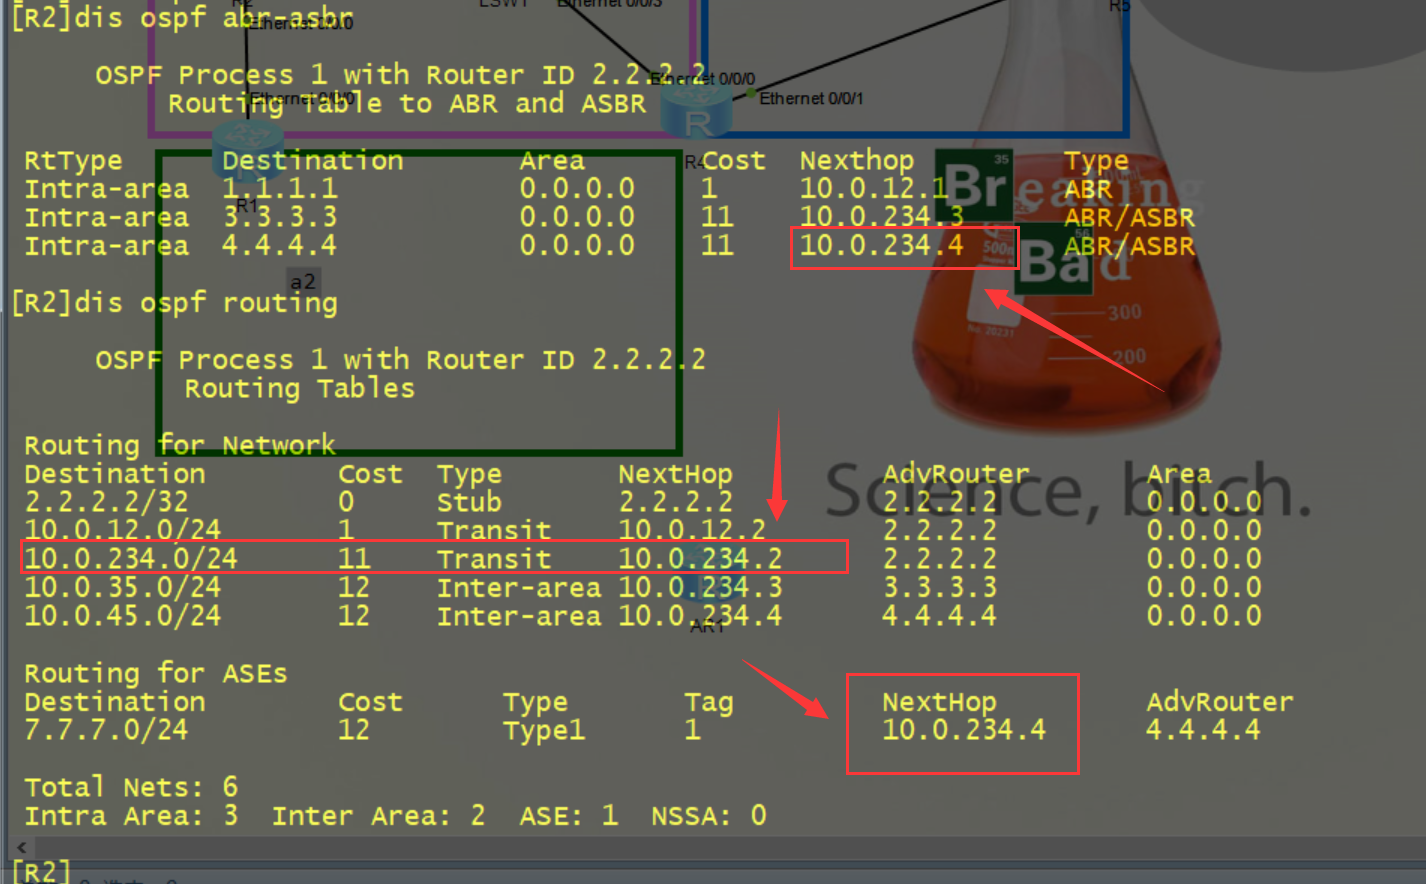Select the R4 router icon near Ethernet 0/0/0
This screenshot has width=1426, height=884.
click(697, 112)
